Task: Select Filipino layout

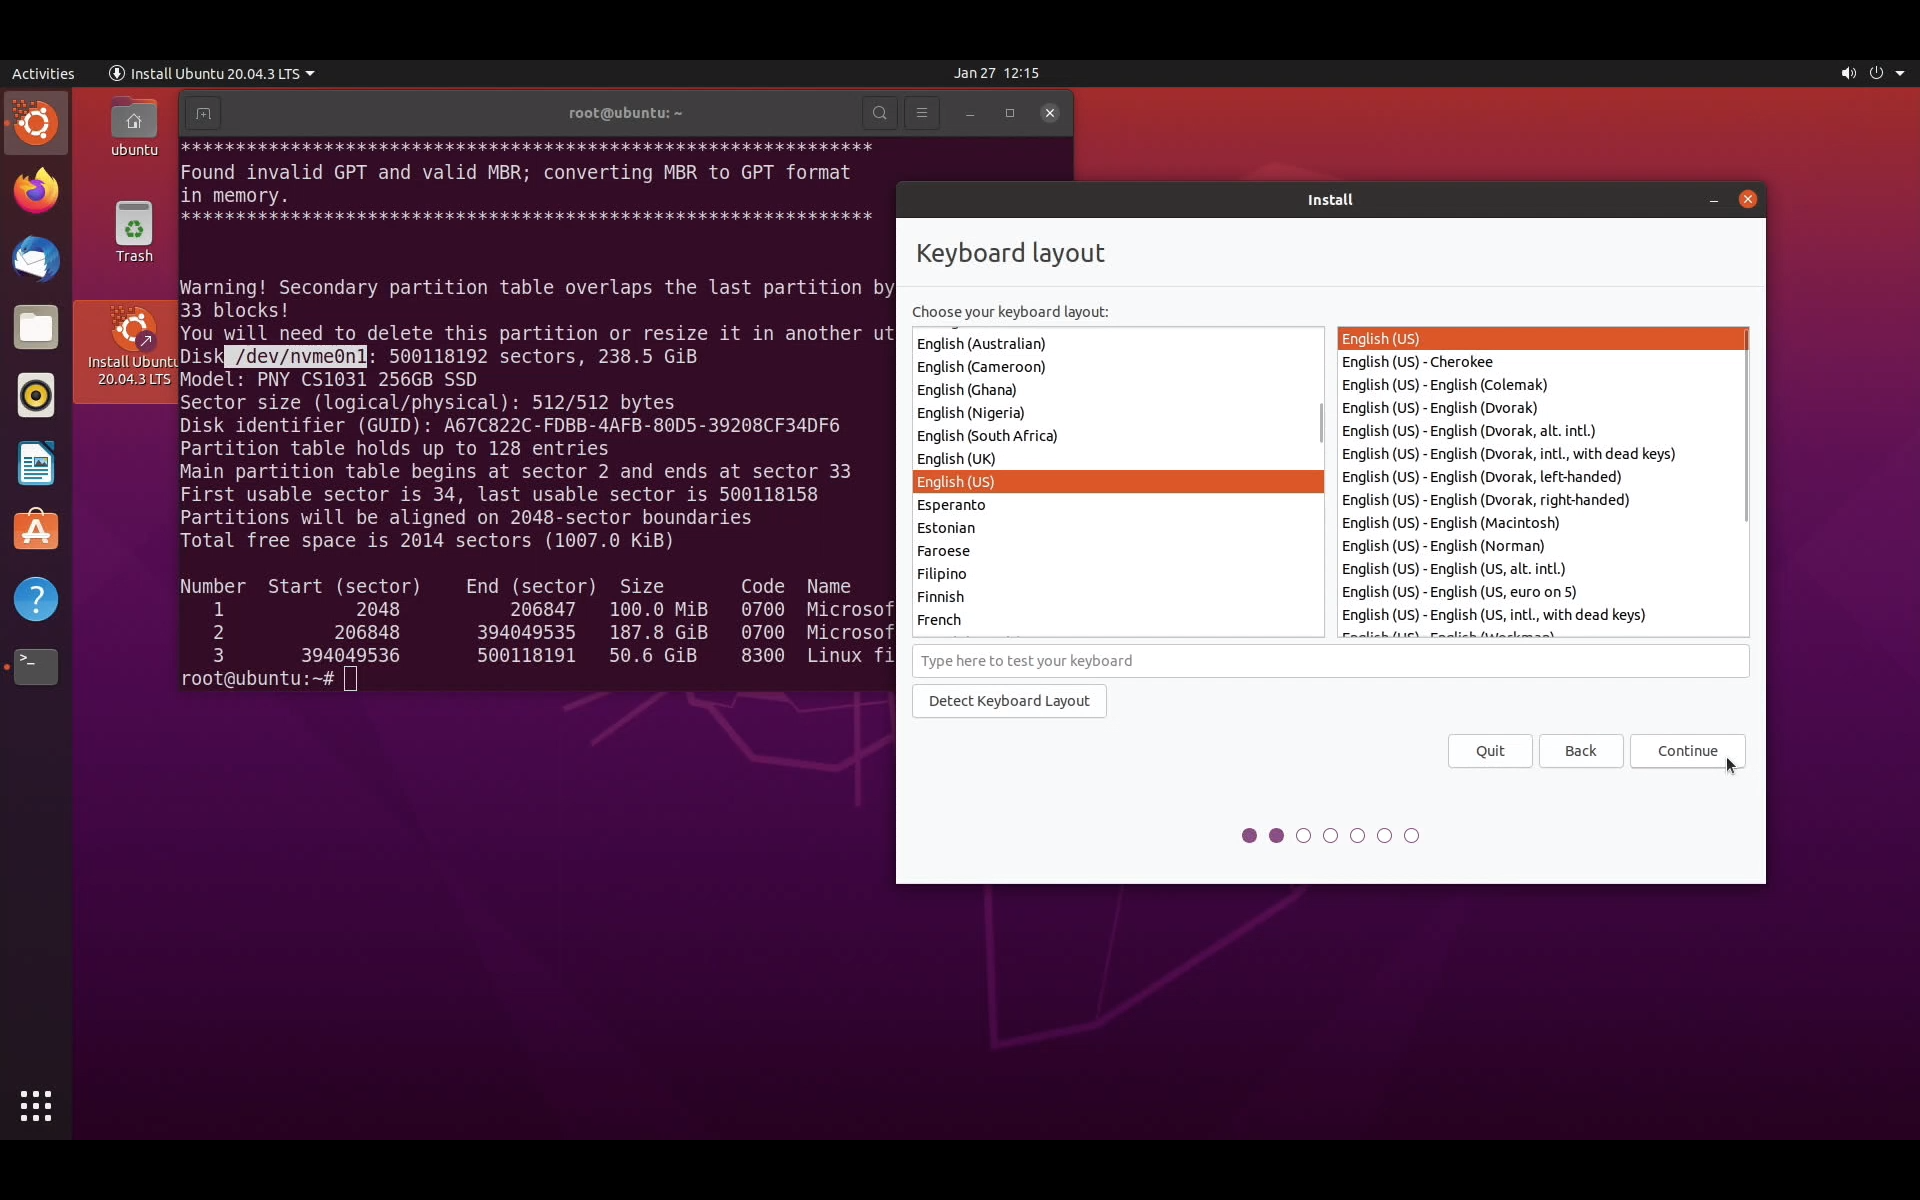Action: [1118, 574]
